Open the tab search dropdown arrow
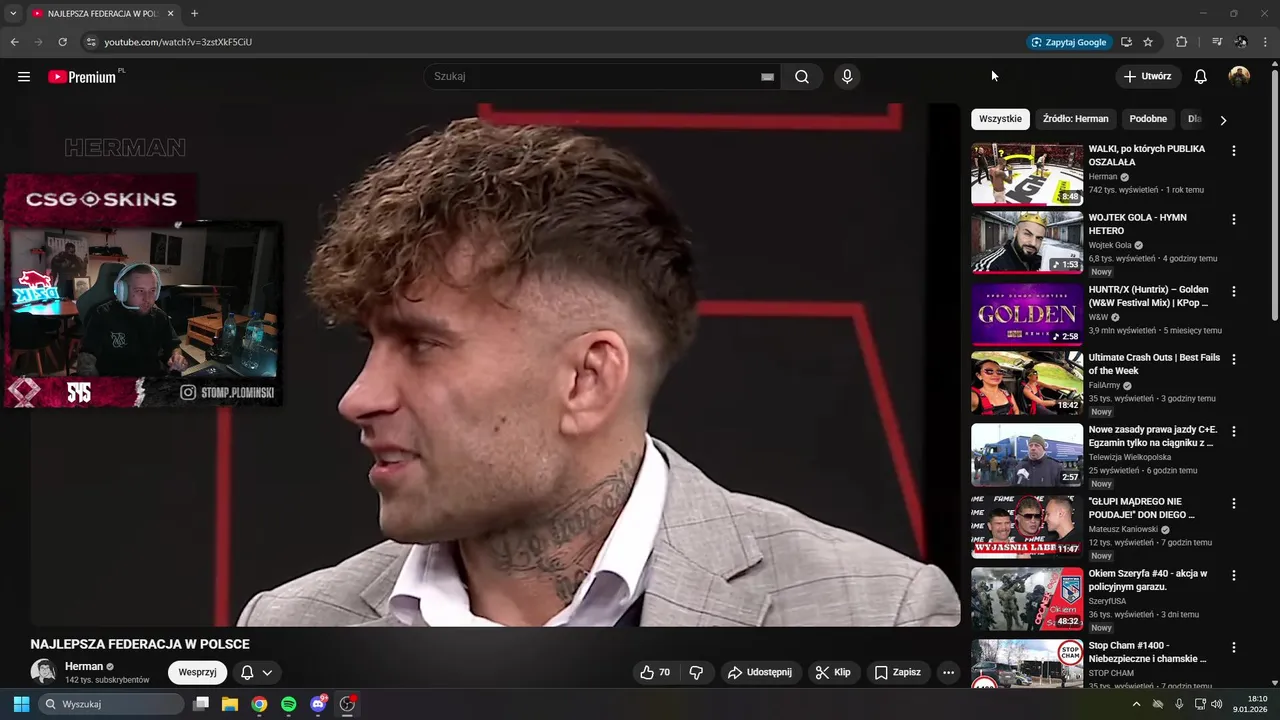1280x720 pixels. pyautogui.click(x=13, y=13)
